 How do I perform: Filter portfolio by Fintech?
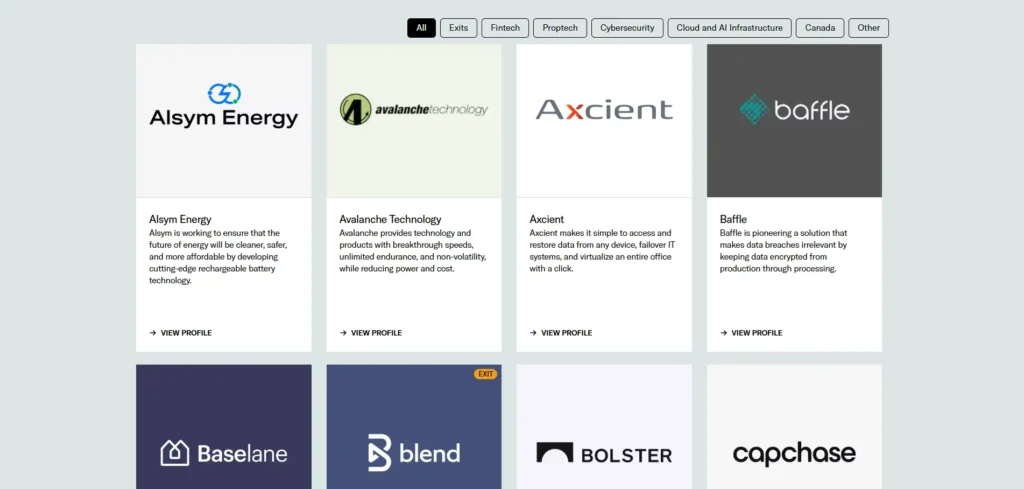(x=505, y=28)
